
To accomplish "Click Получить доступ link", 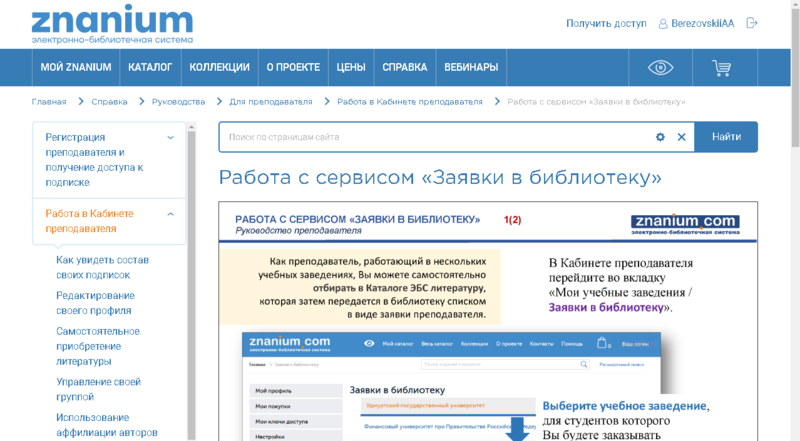I will click(606, 23).
